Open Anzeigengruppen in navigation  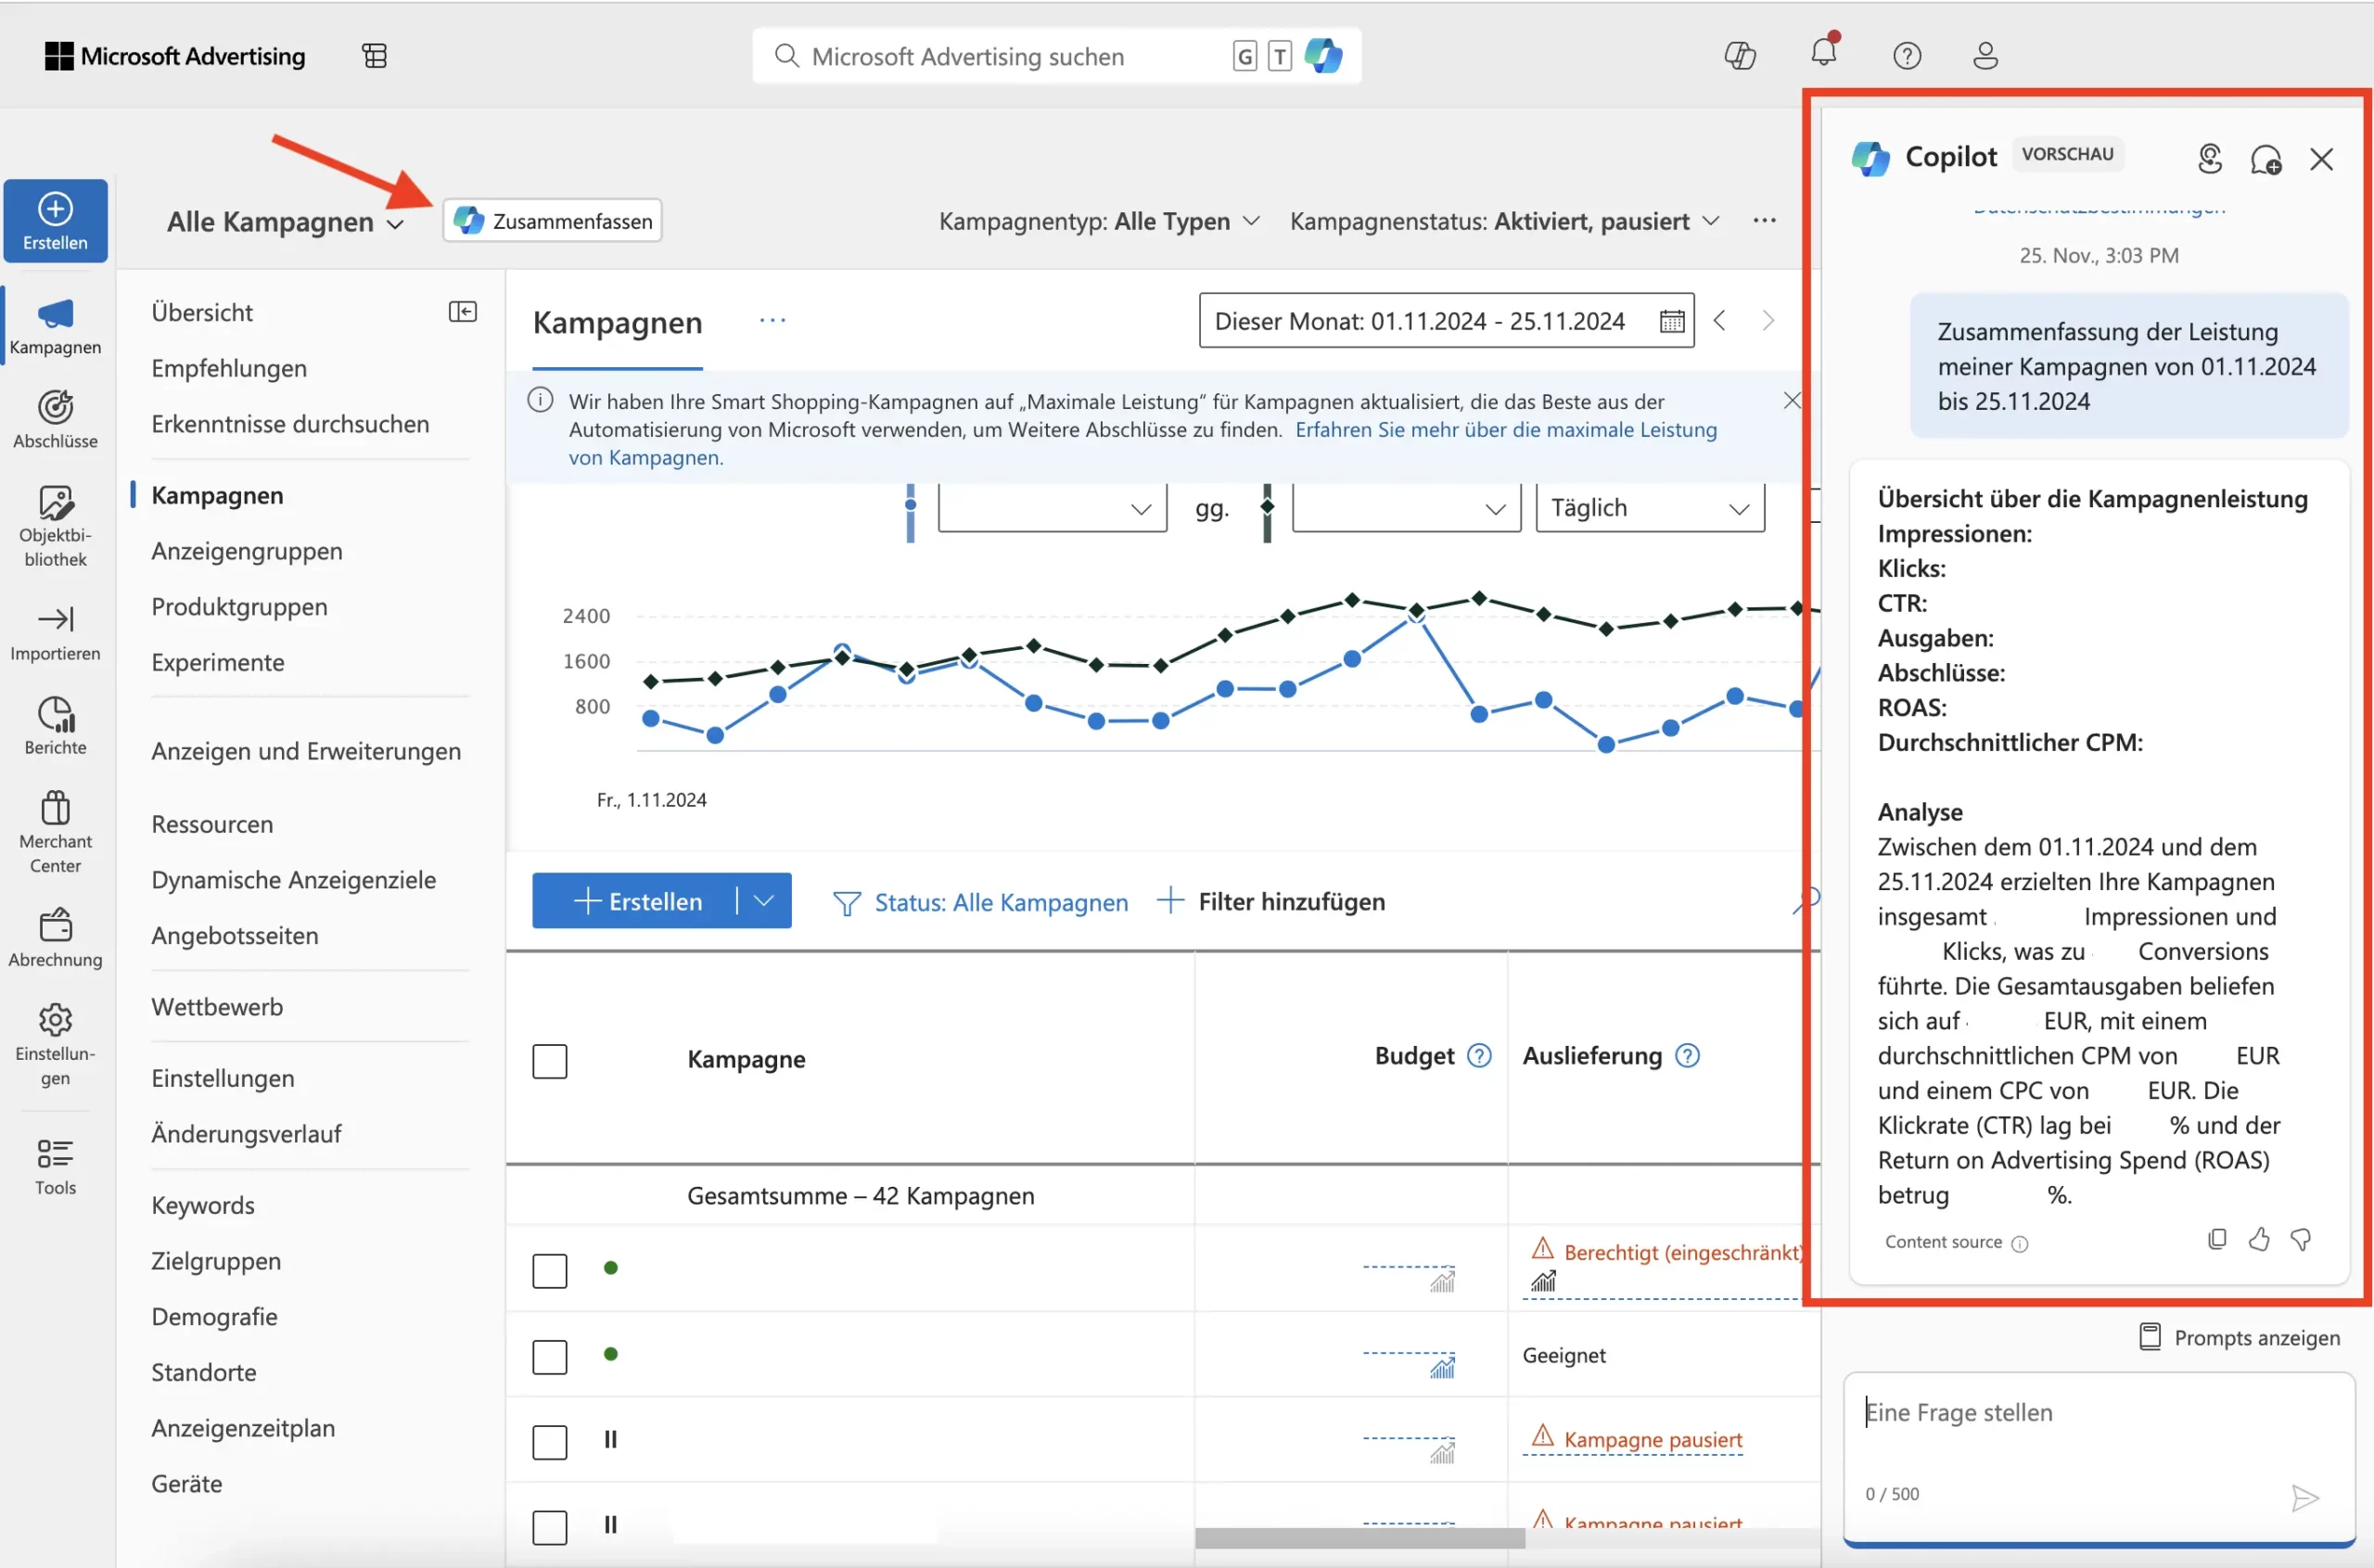[246, 551]
